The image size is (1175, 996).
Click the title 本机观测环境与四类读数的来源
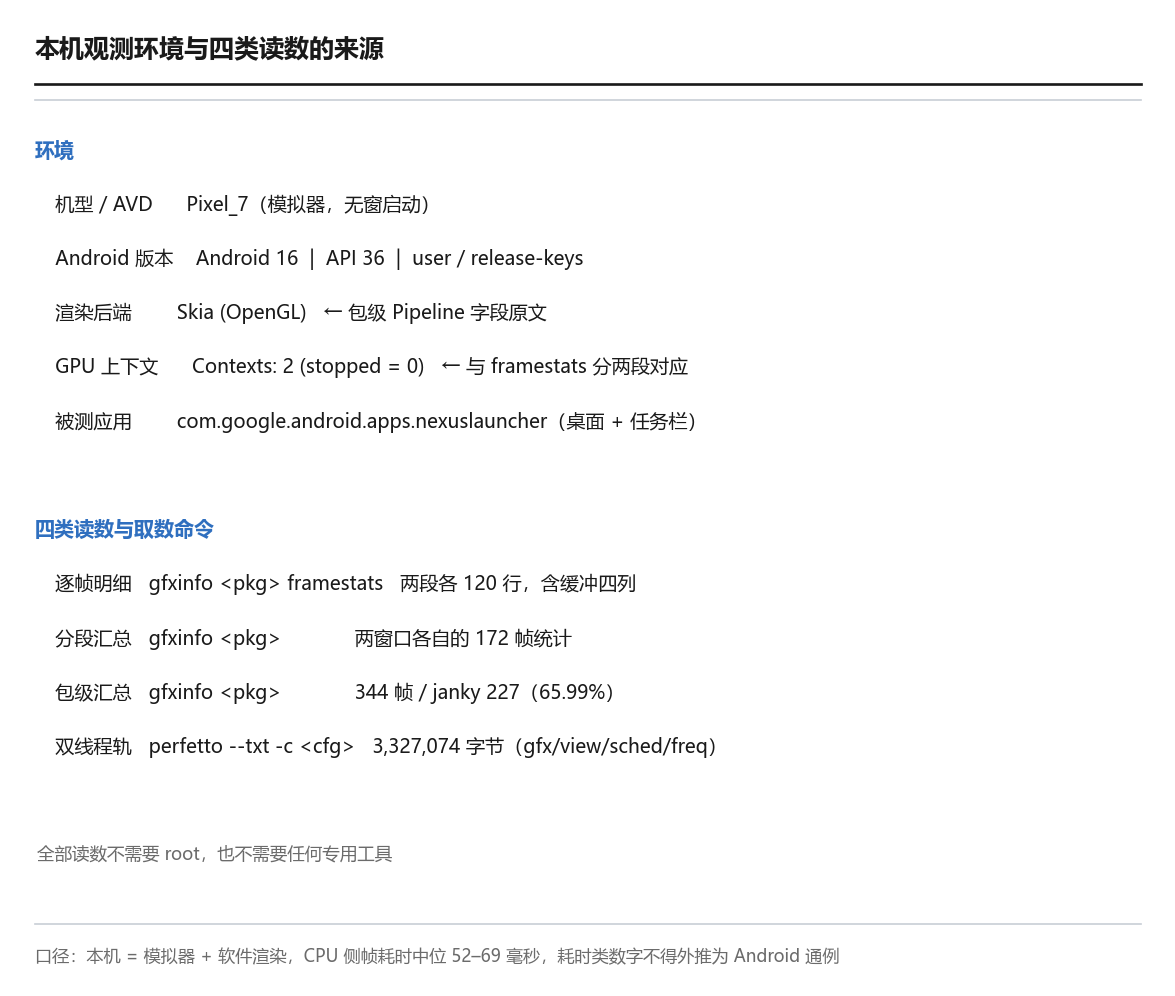[x=209, y=49]
